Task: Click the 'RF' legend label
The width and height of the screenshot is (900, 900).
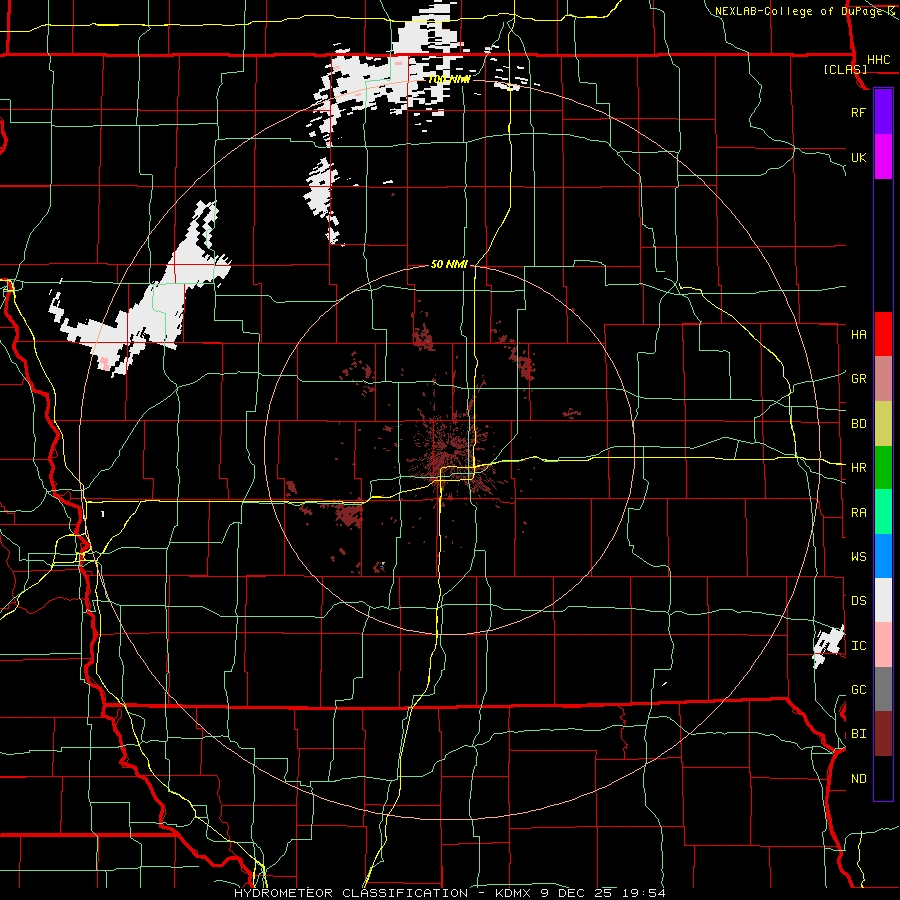Action: (x=859, y=112)
